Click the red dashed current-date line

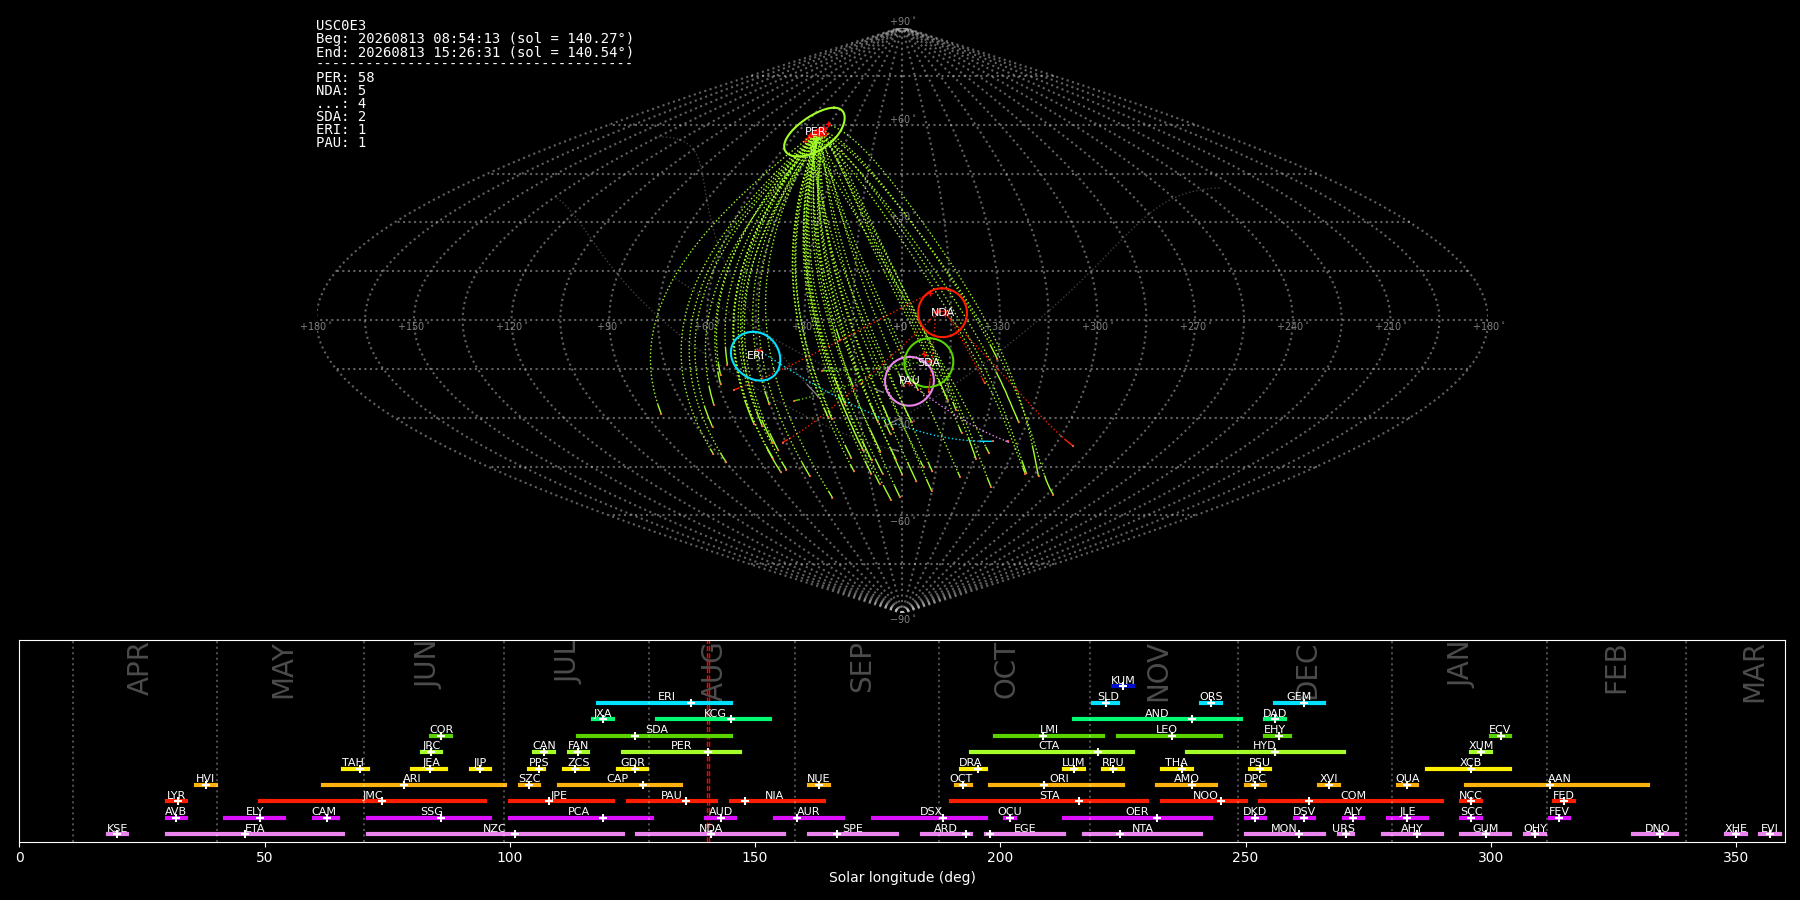click(x=708, y=740)
